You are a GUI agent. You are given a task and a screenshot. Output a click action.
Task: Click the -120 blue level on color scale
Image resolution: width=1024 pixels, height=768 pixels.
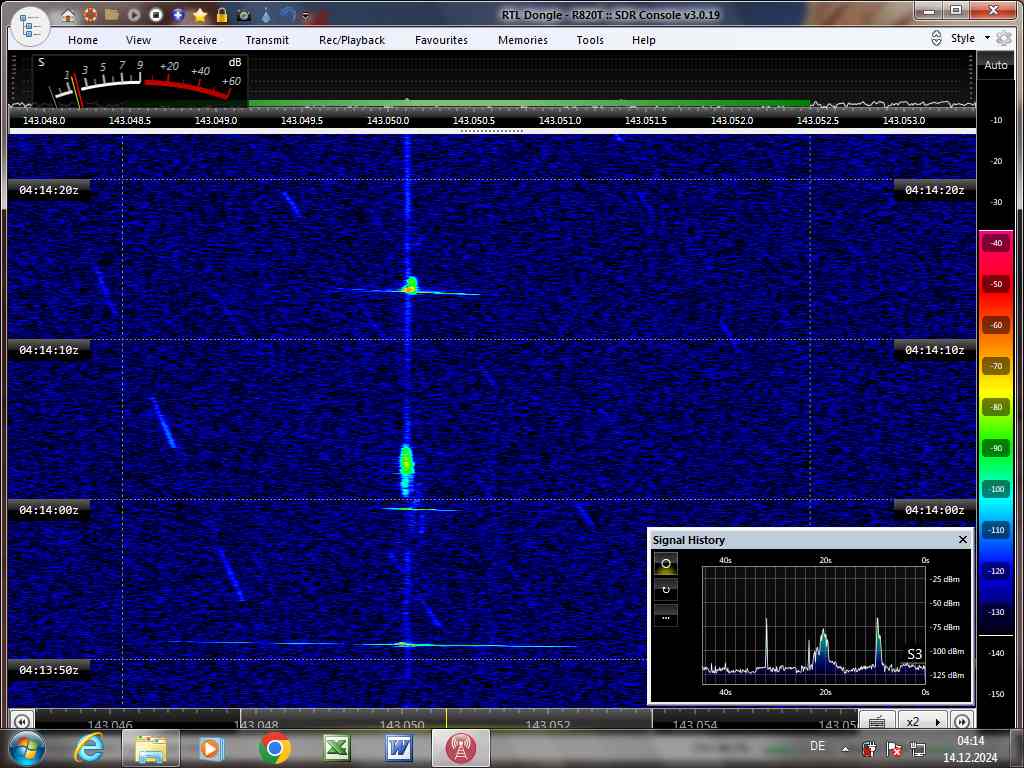click(996, 571)
